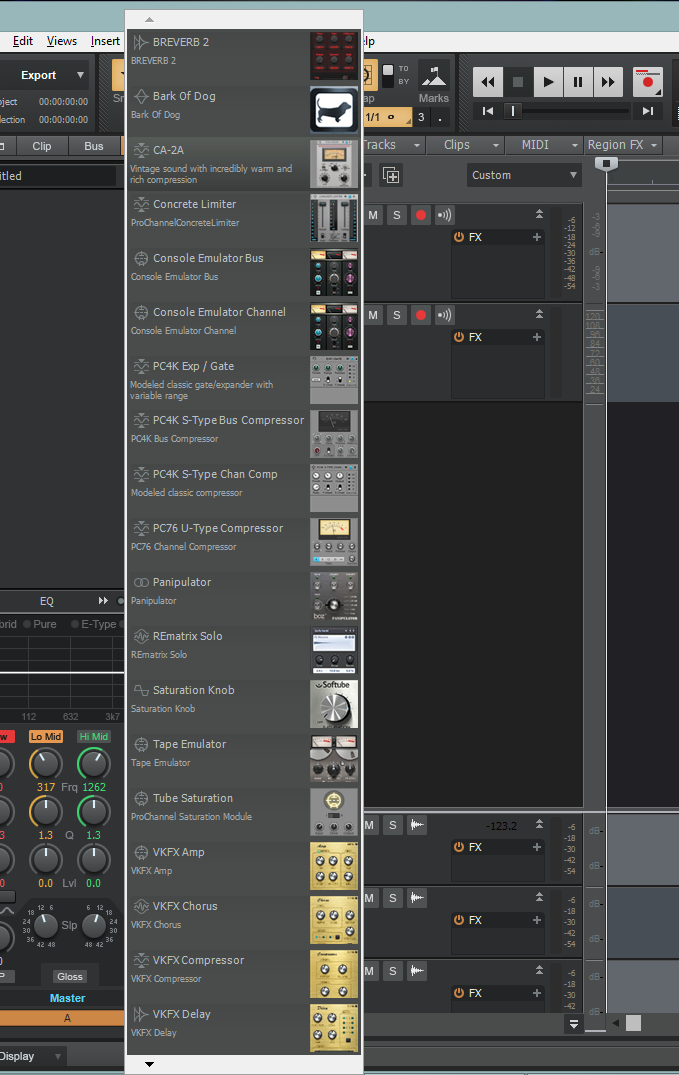Toggle the Lo Mid EQ band
The image size is (679, 1075).
pos(46,736)
